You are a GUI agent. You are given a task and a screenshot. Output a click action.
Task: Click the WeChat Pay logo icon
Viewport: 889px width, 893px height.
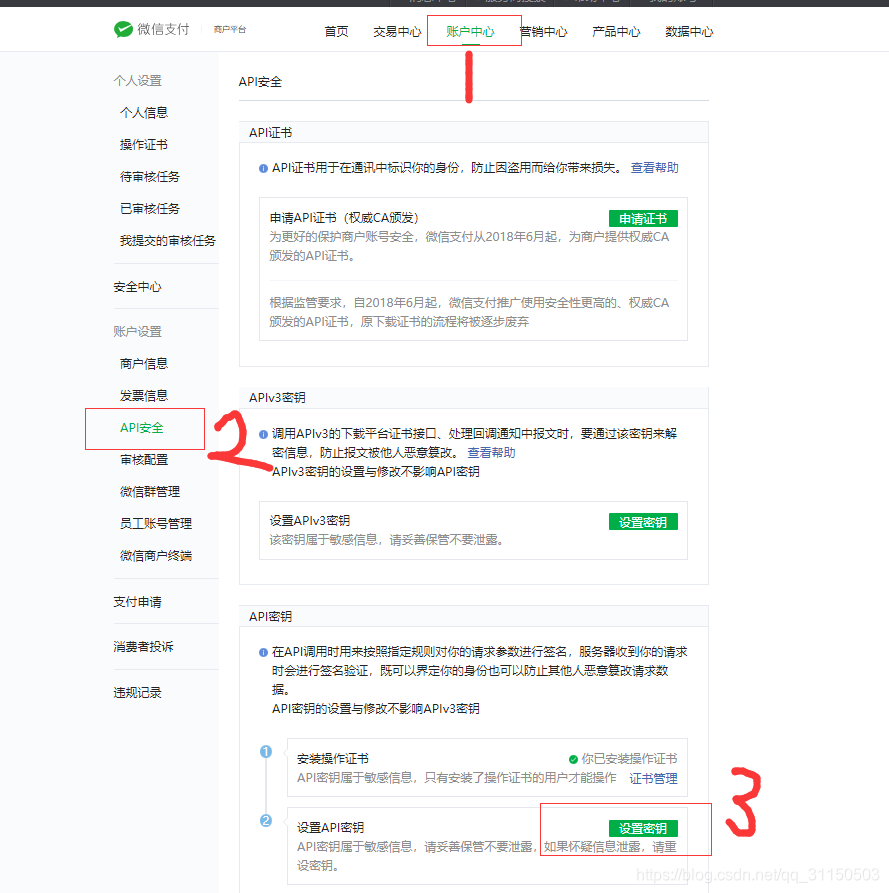pyautogui.click(x=123, y=29)
